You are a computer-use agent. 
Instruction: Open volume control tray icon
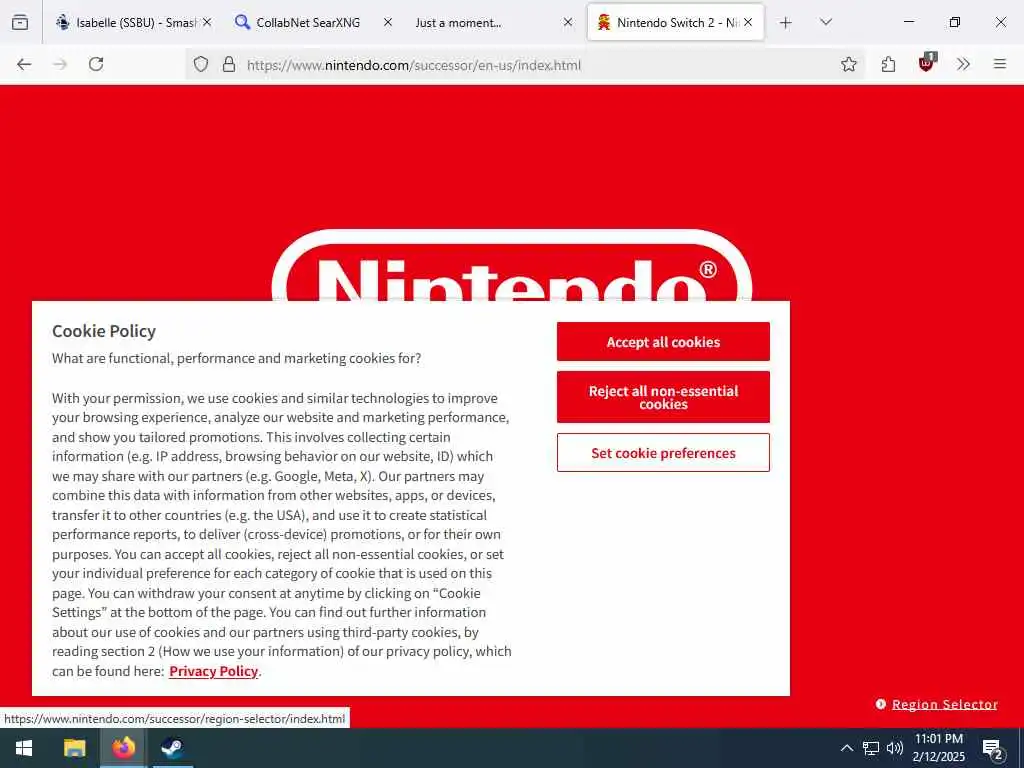(895, 748)
